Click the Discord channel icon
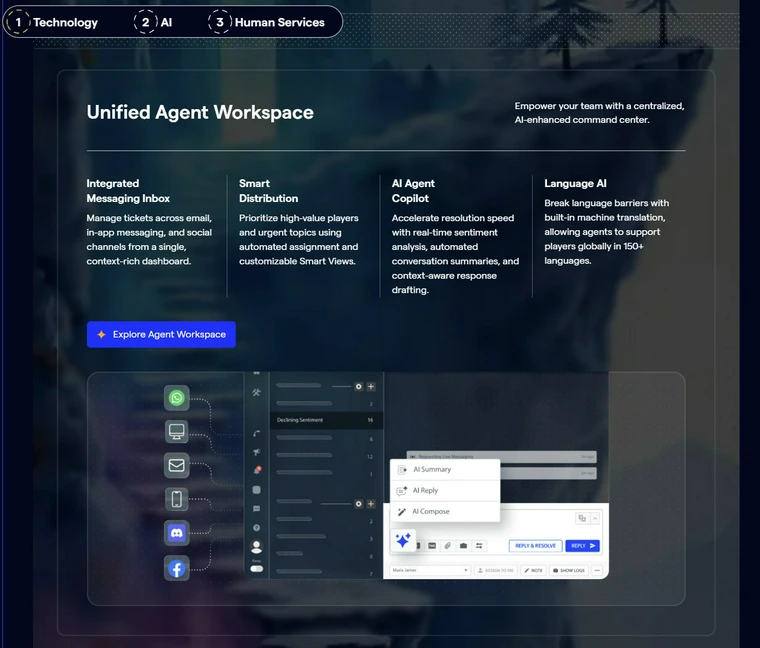 [176, 533]
